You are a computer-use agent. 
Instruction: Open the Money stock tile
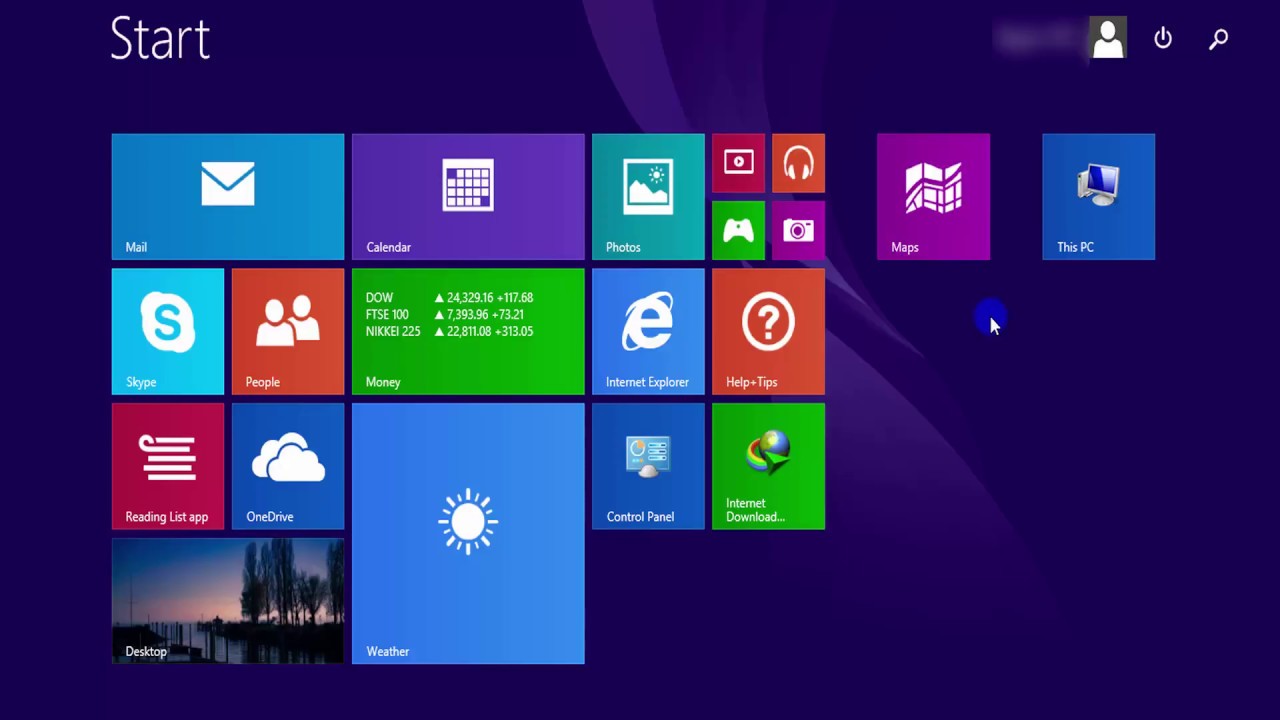[x=468, y=332]
